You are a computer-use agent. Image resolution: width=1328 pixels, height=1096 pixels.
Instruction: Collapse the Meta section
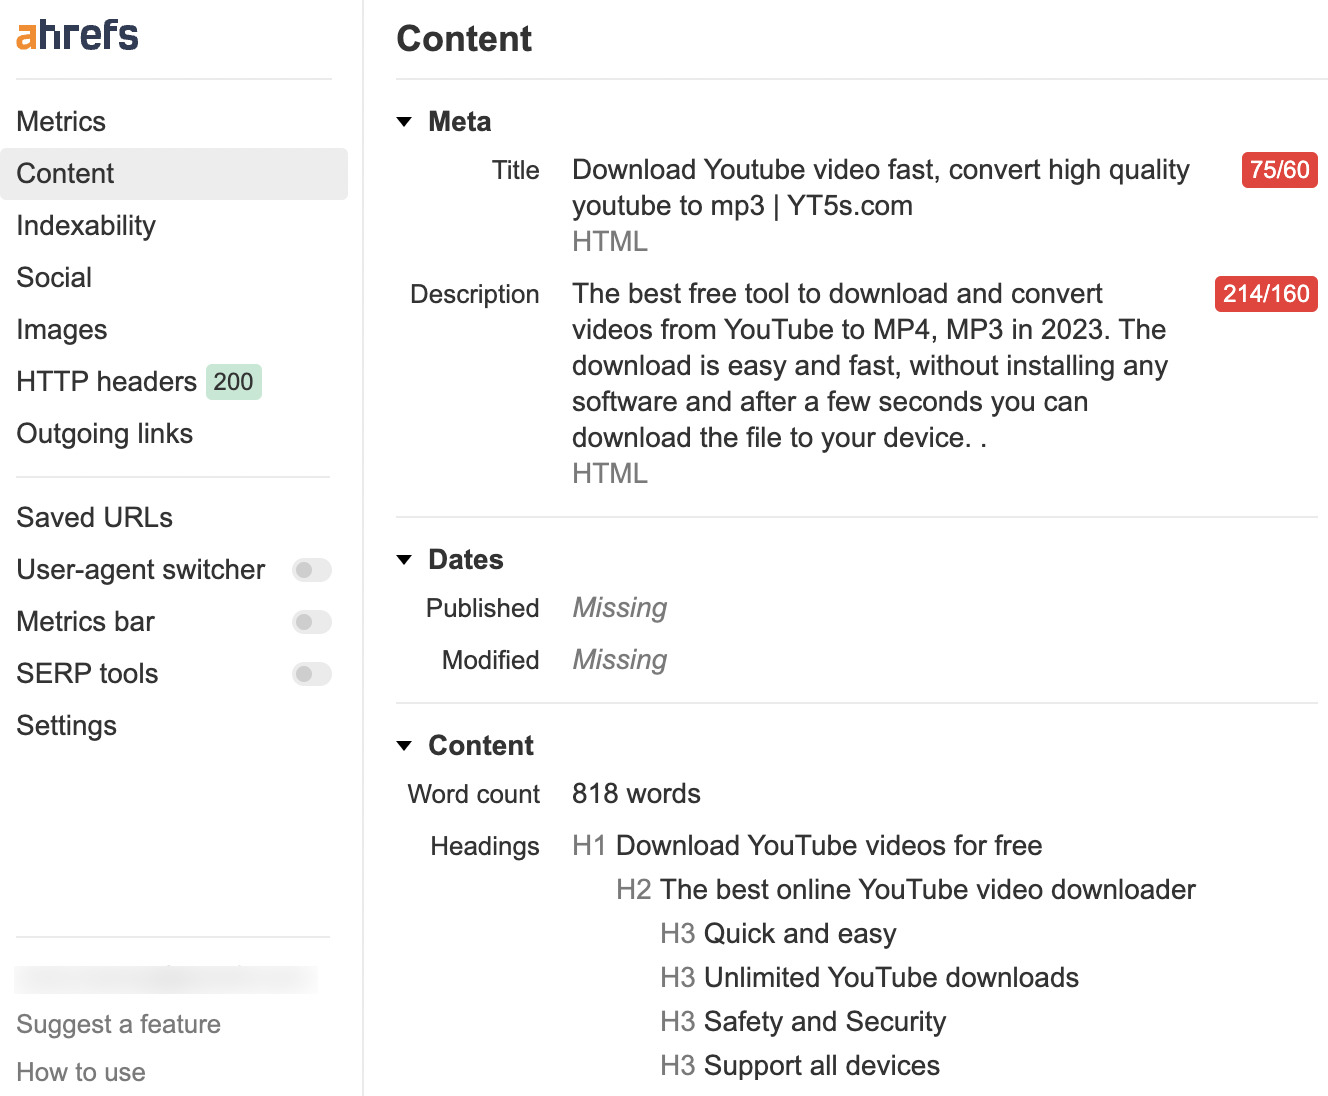pos(405,122)
